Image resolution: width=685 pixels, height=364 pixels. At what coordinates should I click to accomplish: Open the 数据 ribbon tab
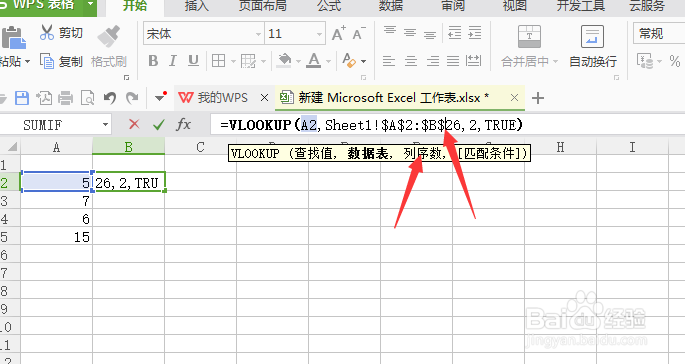[391, 6]
